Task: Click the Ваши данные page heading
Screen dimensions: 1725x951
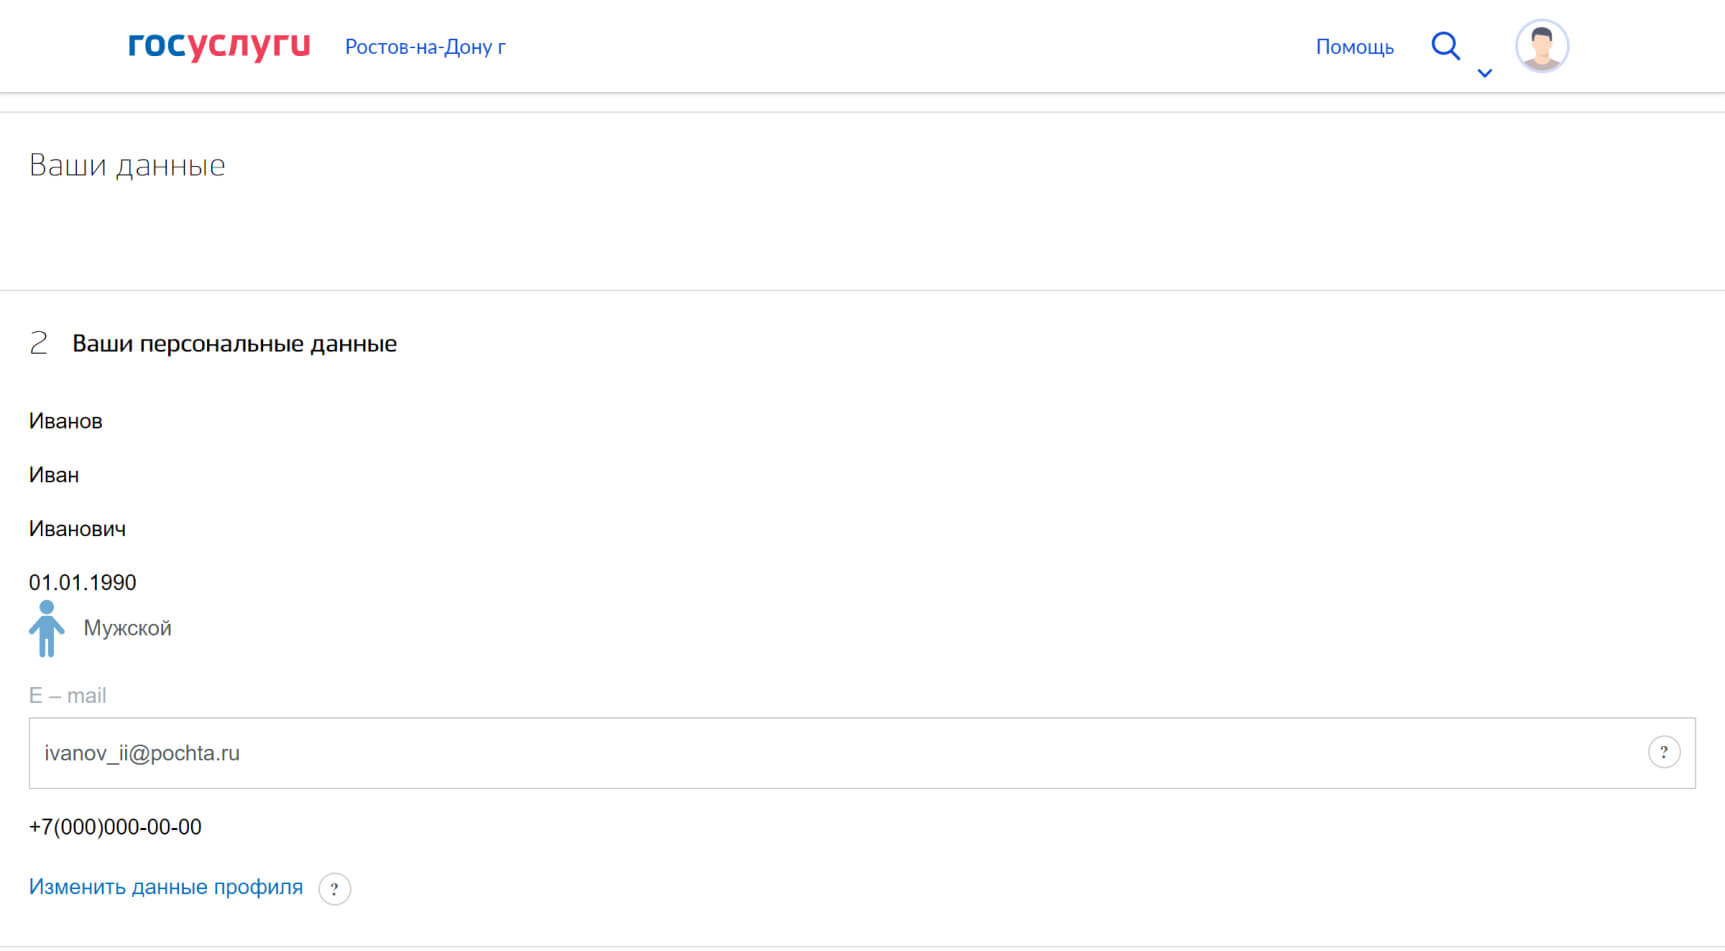Action: click(x=127, y=165)
